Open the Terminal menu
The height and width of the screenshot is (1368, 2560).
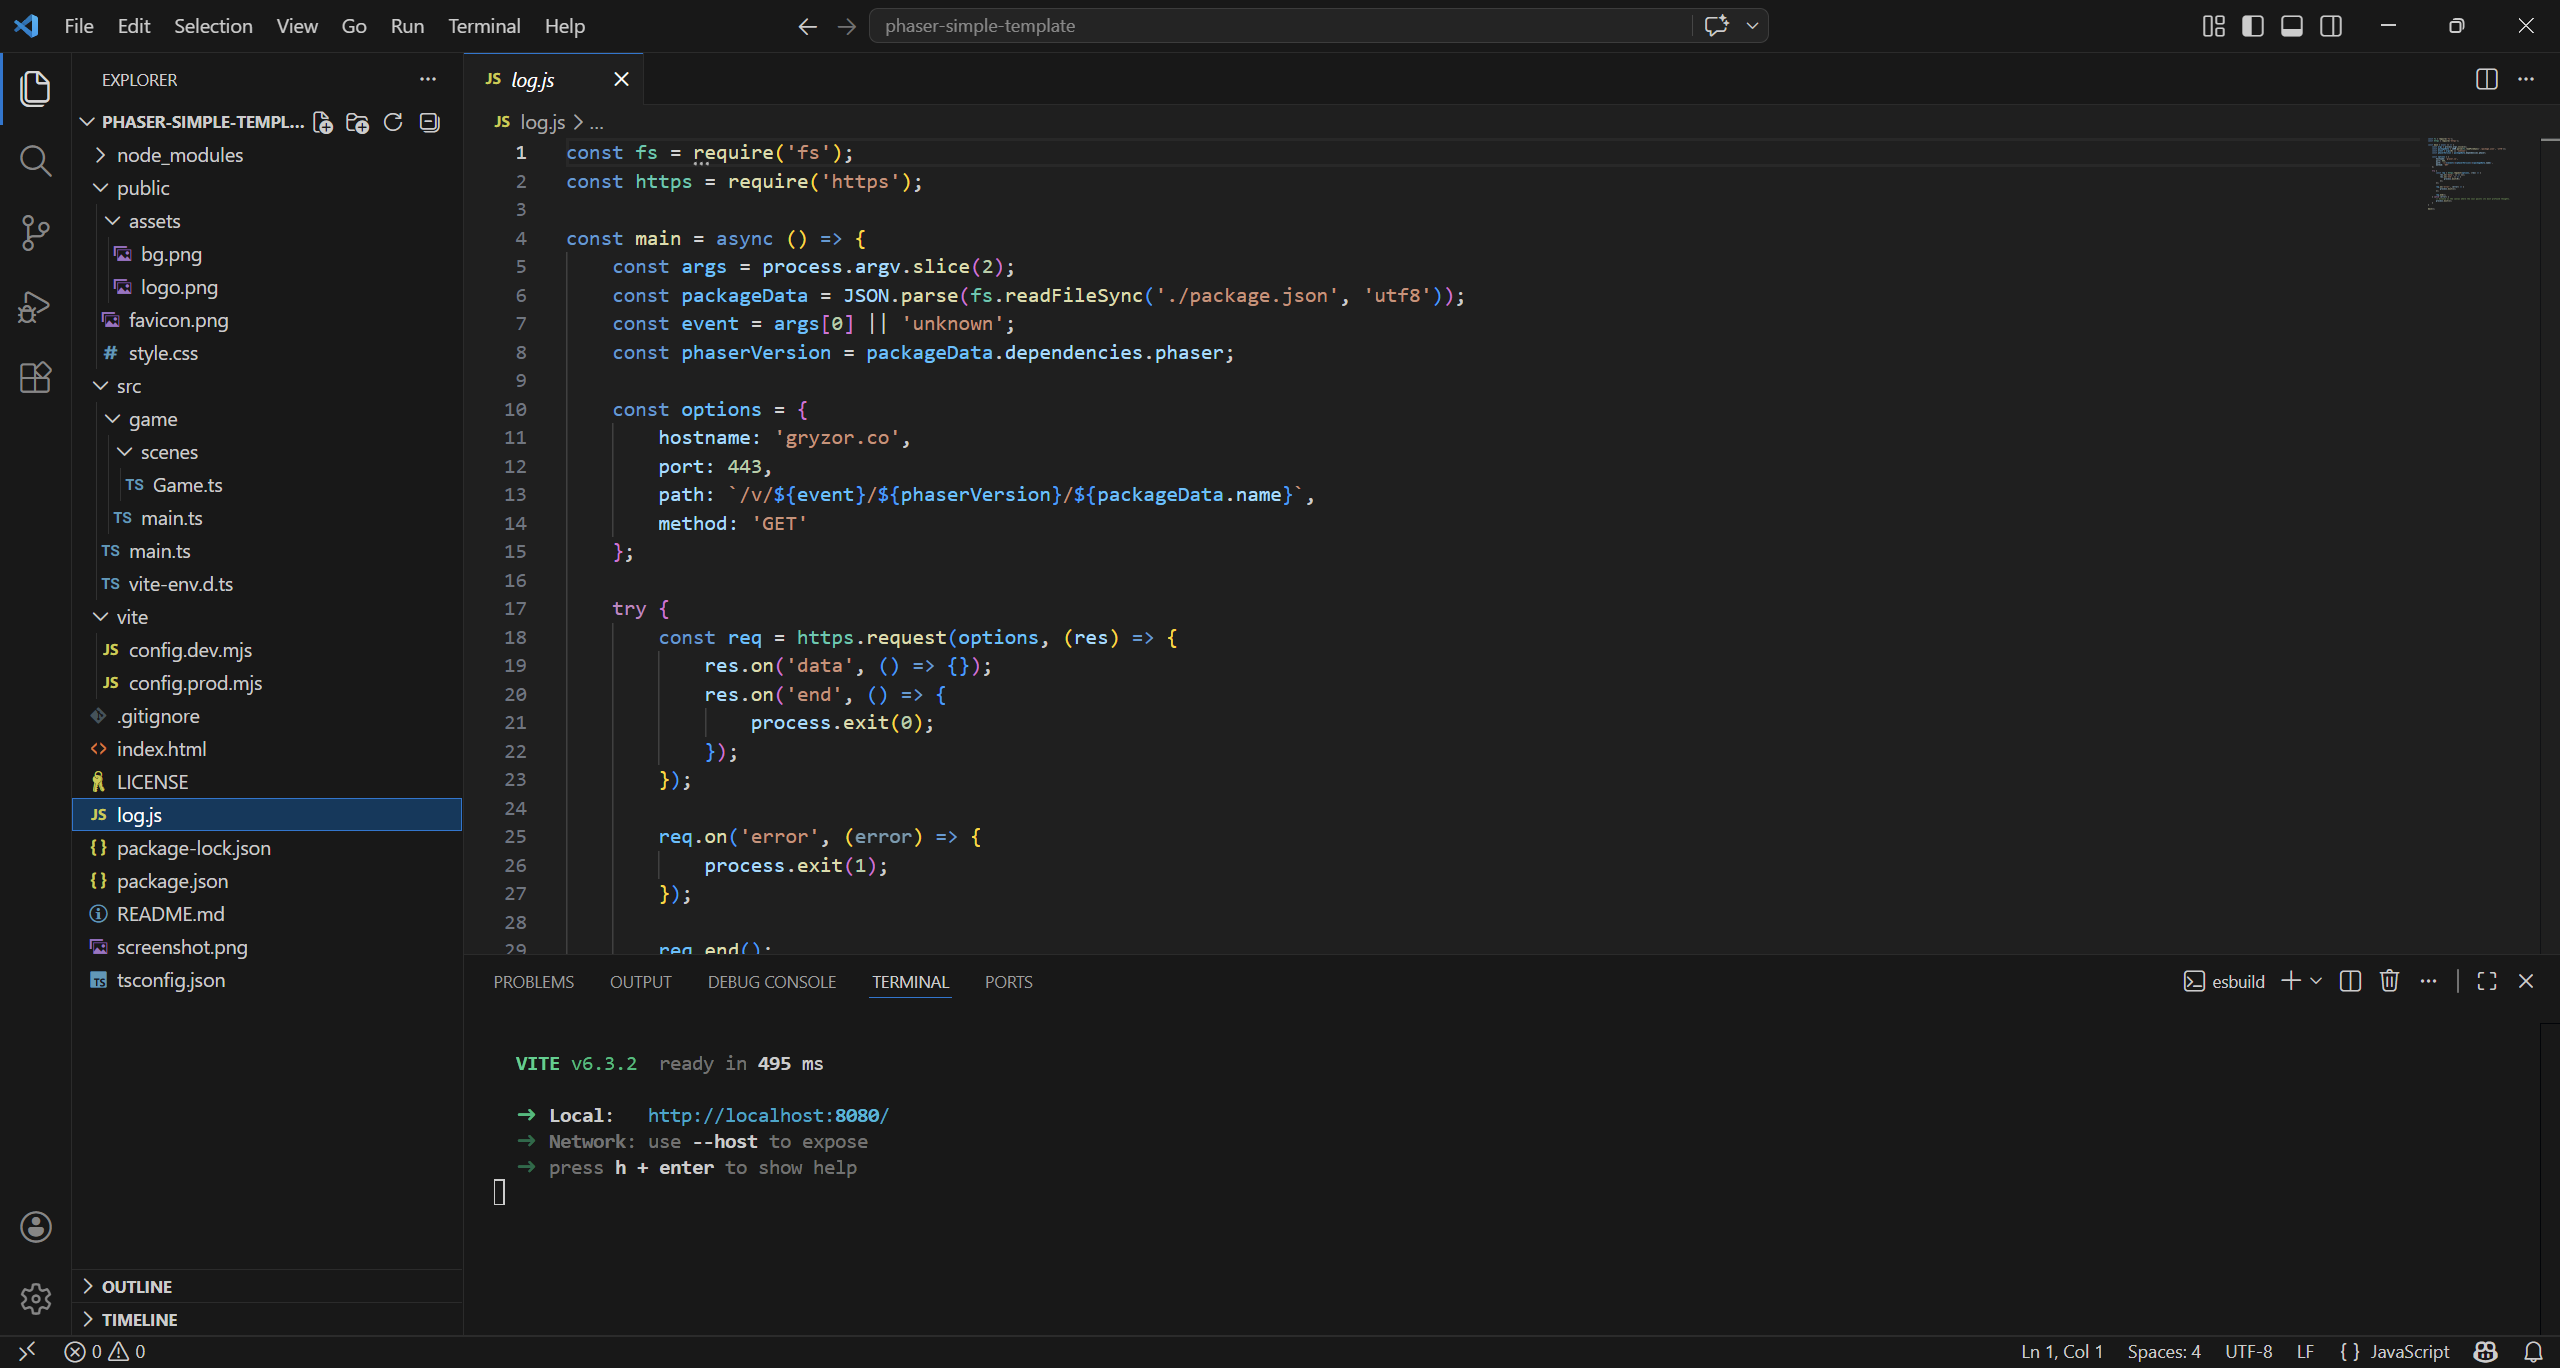[483, 26]
